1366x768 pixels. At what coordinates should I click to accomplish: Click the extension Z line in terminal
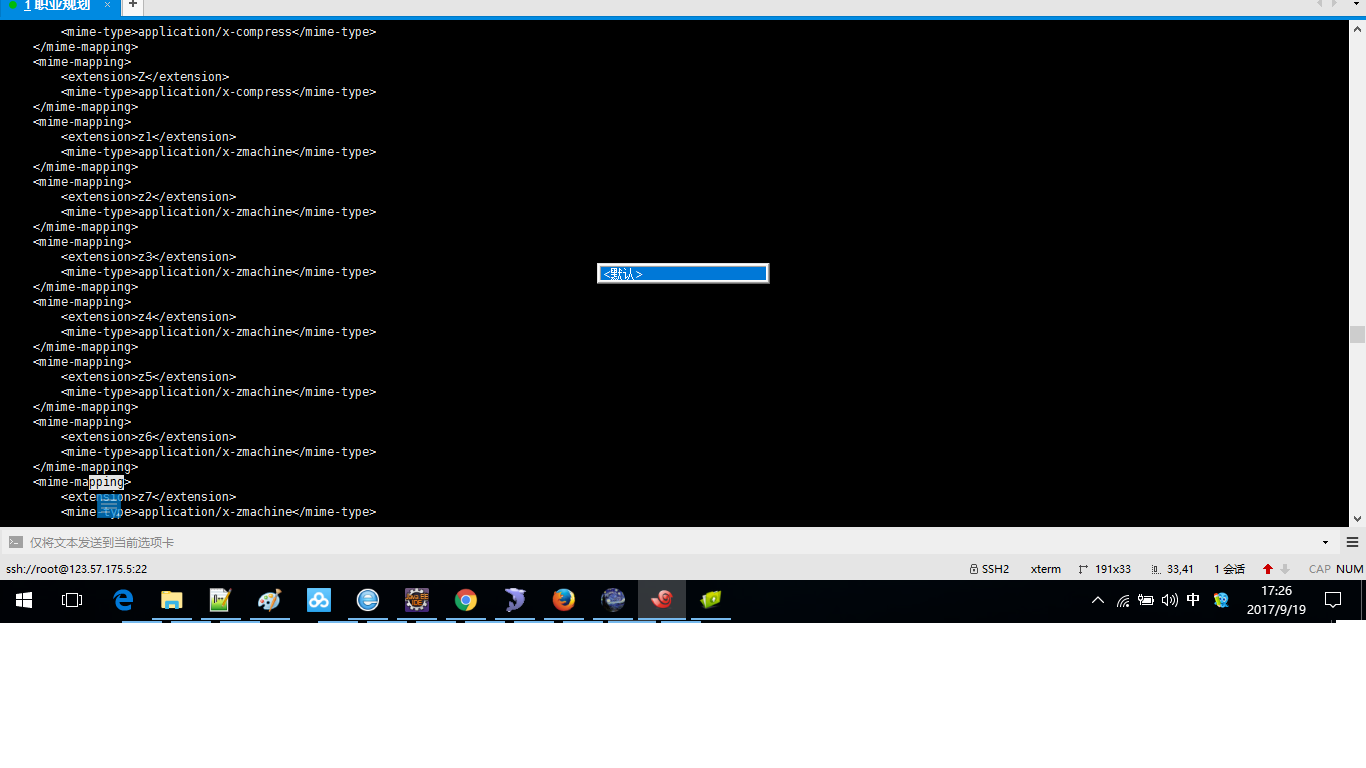tap(145, 77)
